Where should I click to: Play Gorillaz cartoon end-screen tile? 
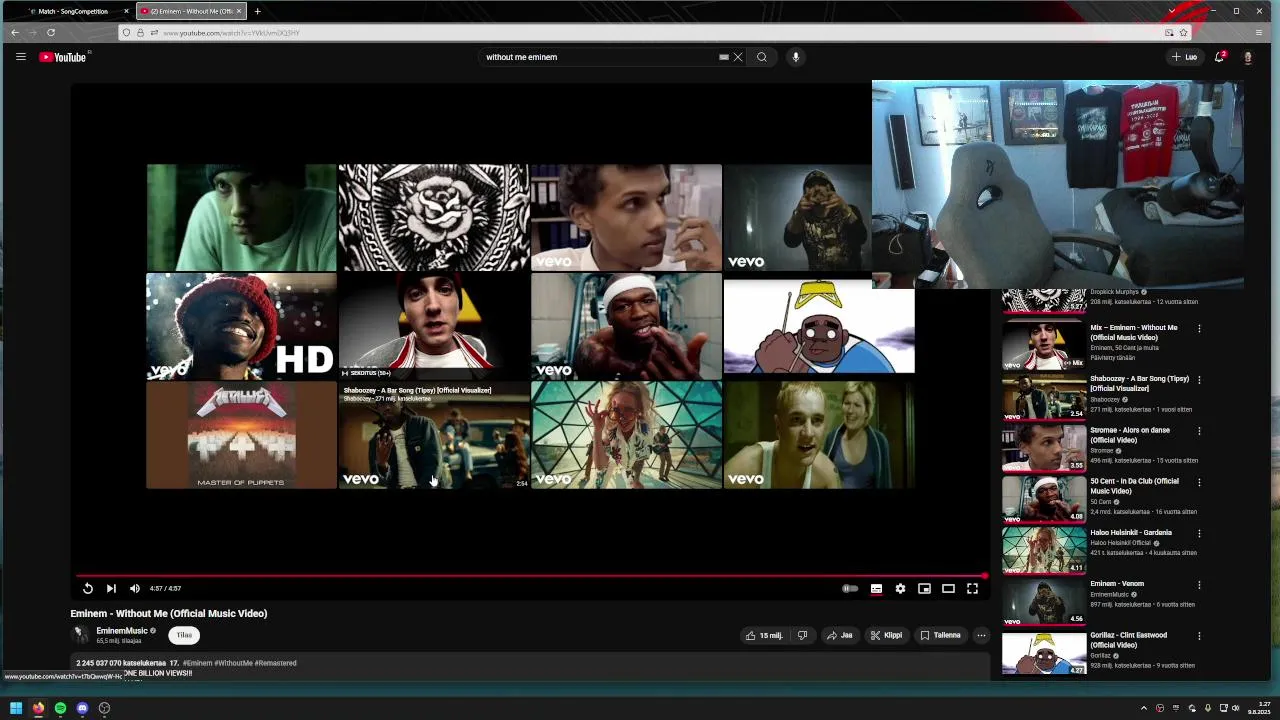point(819,326)
